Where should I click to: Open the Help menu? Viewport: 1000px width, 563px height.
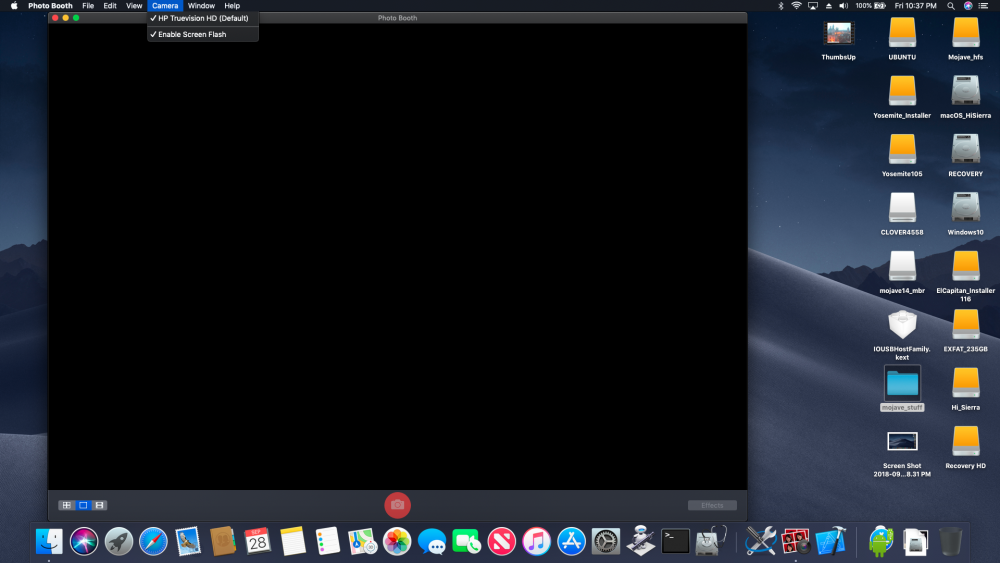(232, 6)
